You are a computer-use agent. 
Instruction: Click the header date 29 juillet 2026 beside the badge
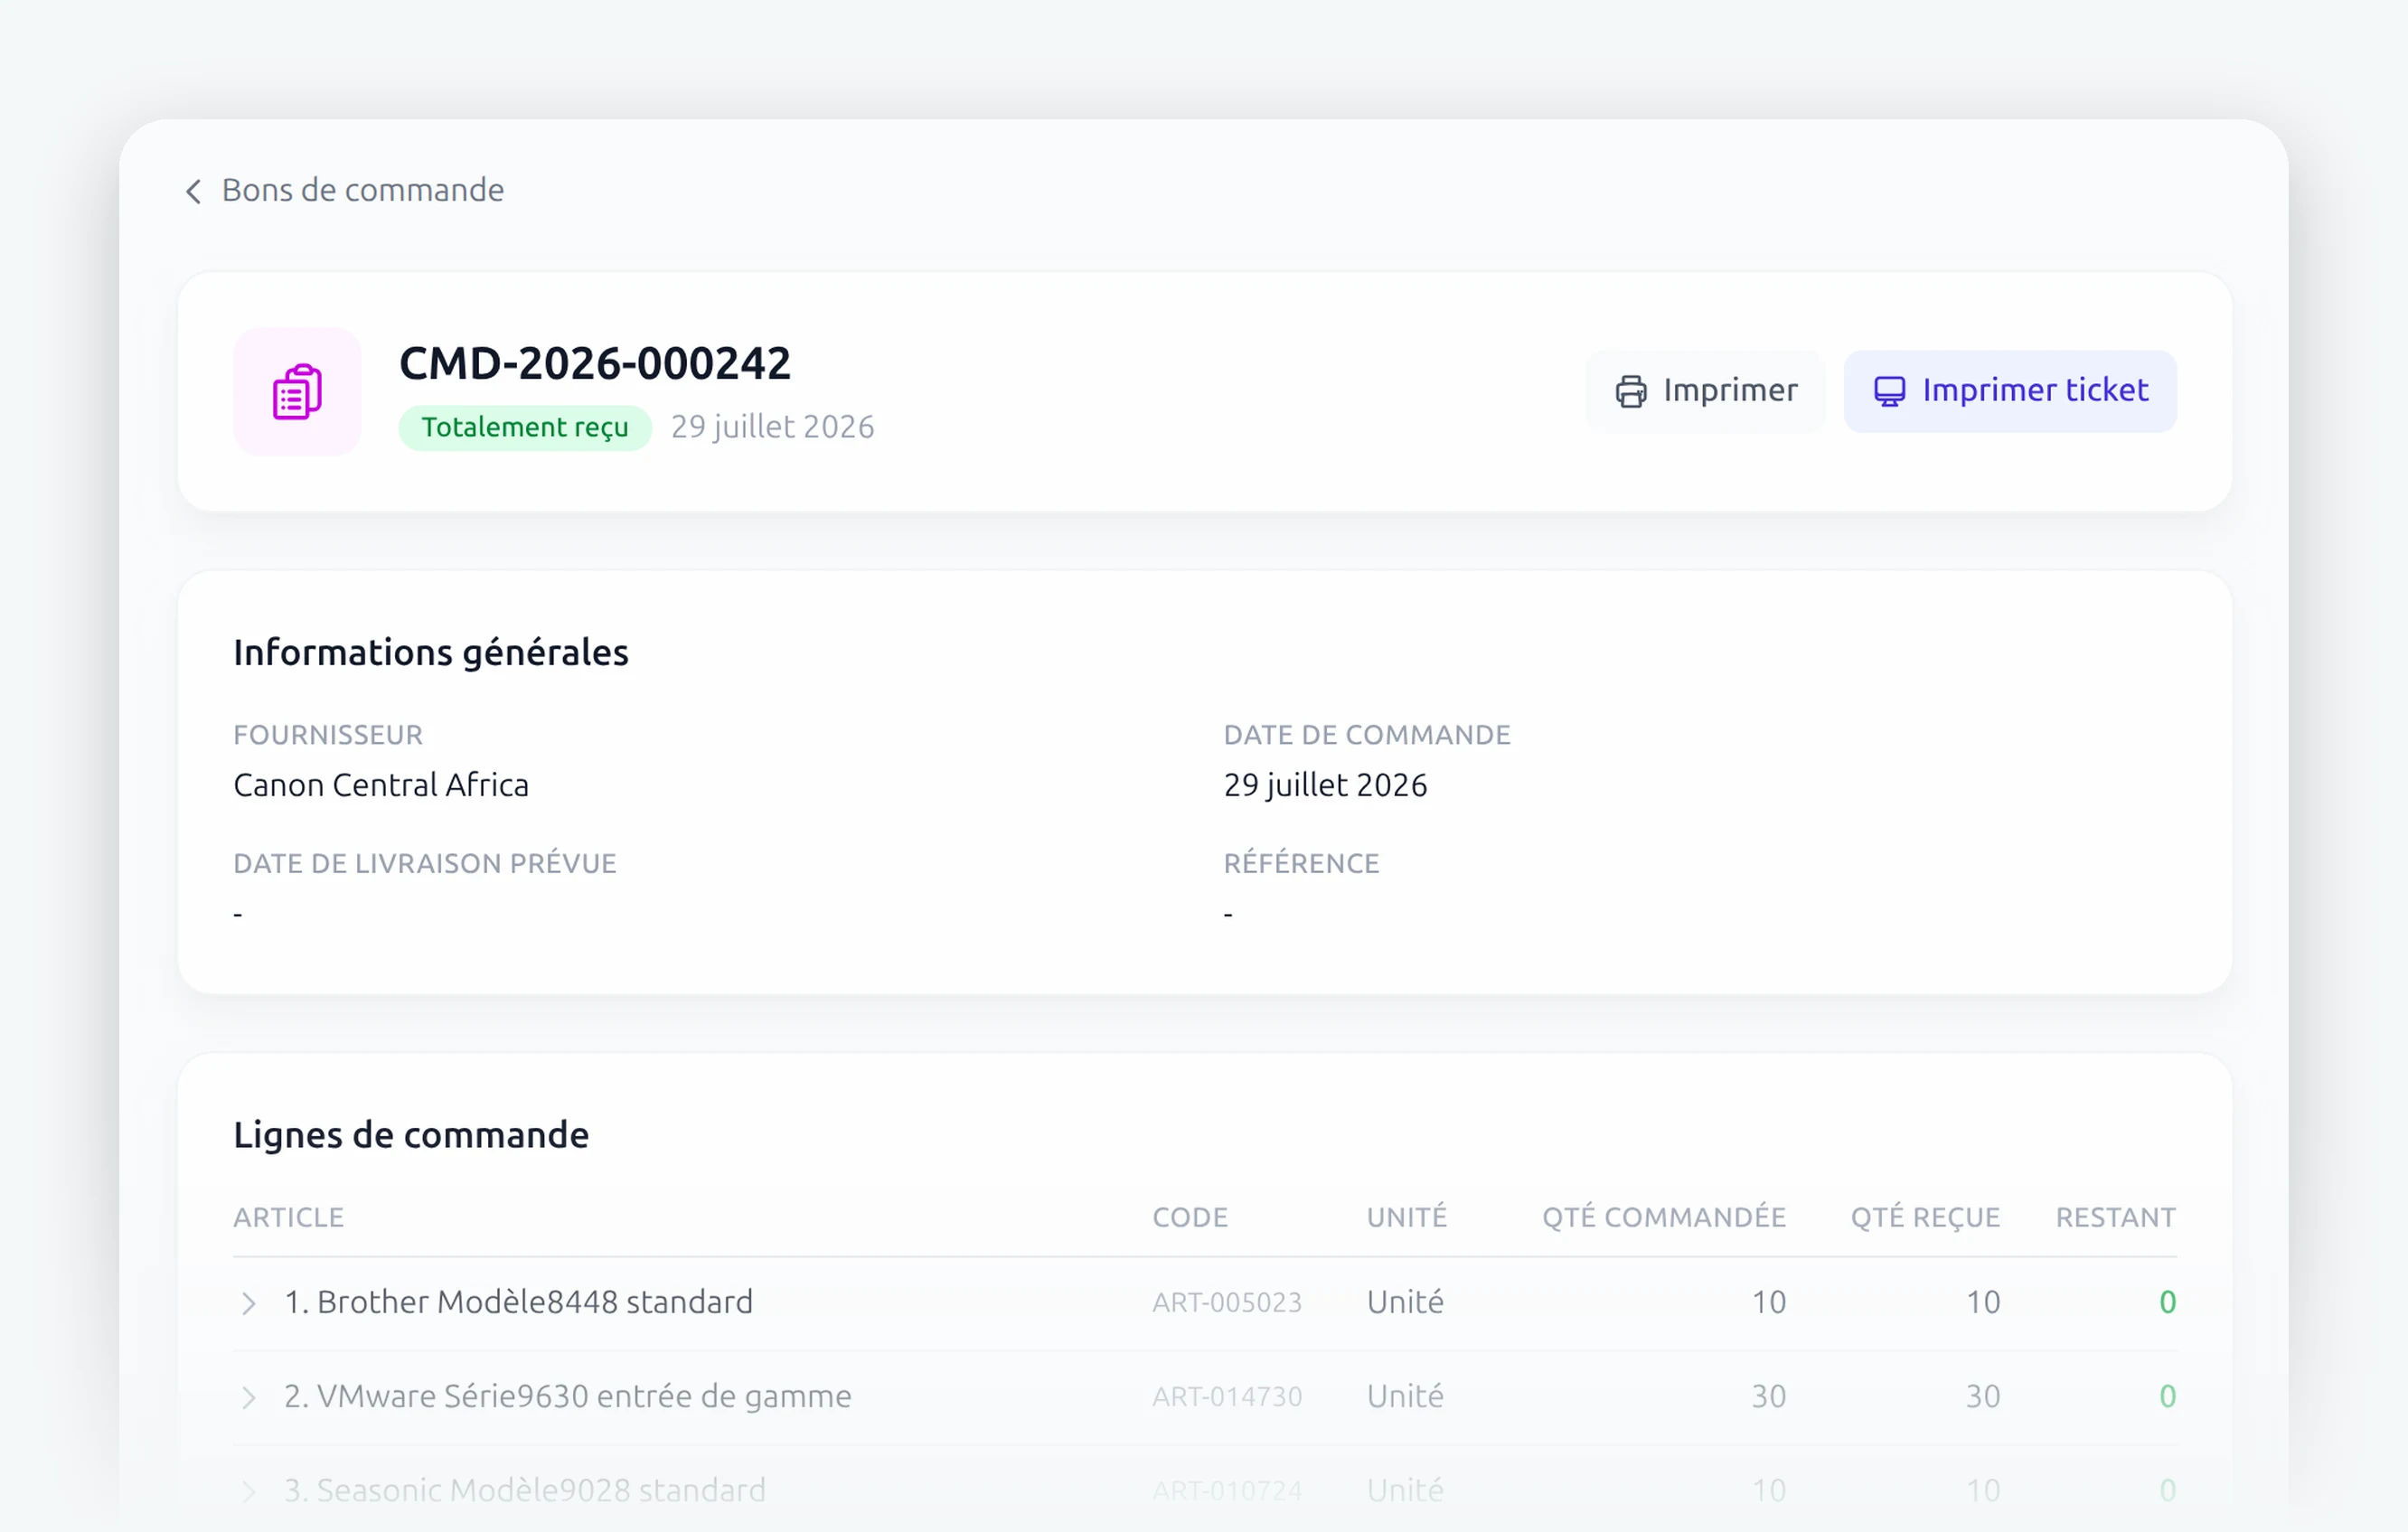click(x=773, y=427)
